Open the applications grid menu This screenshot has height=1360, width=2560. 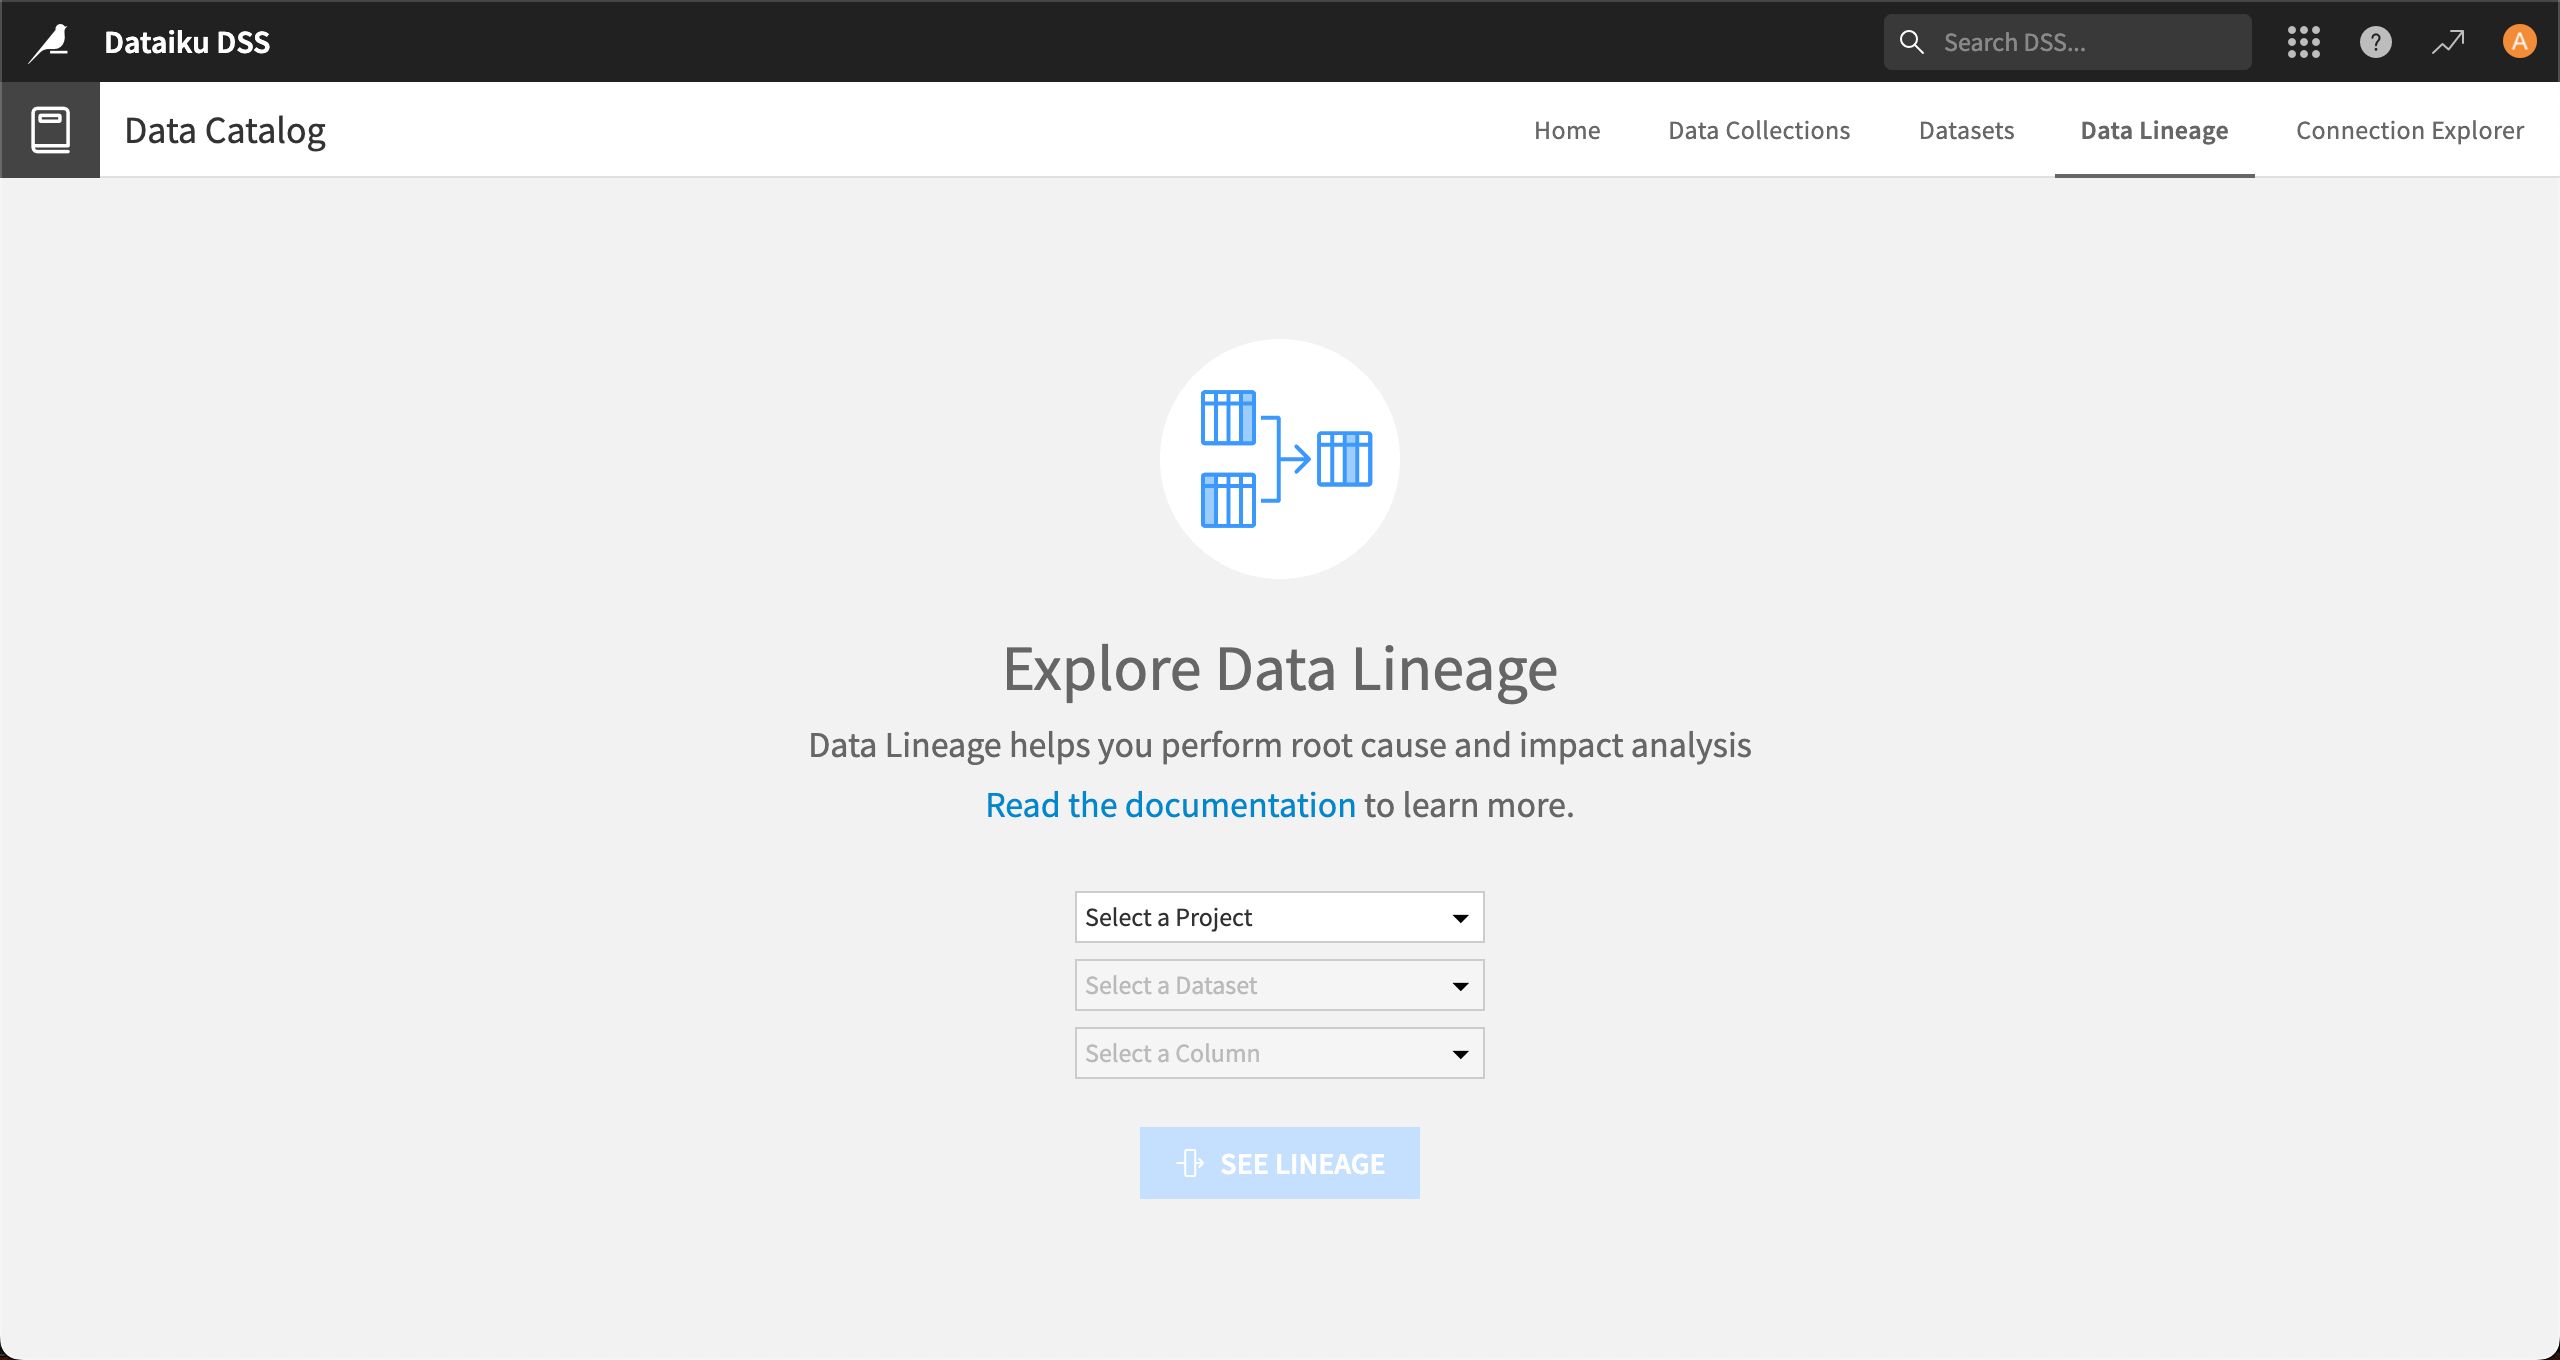[x=2303, y=42]
